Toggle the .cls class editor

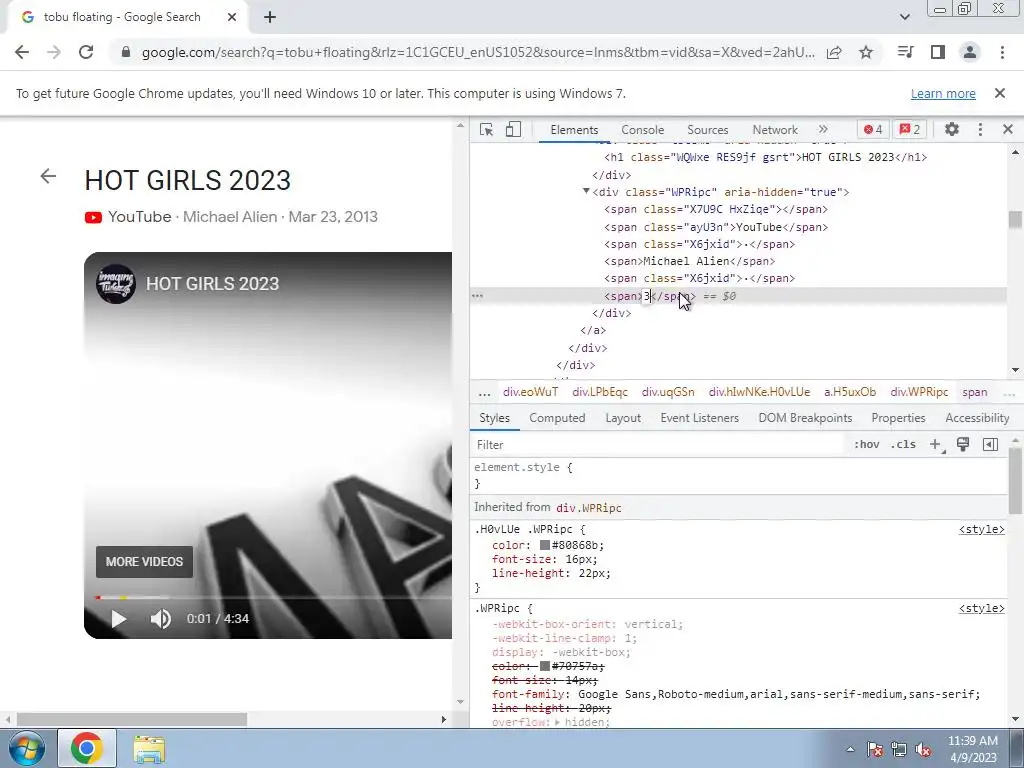[903, 445]
